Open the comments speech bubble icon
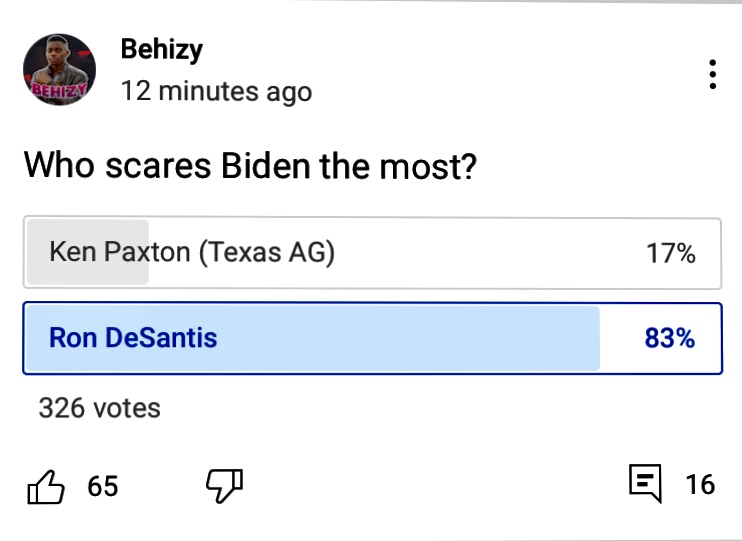 (x=645, y=485)
